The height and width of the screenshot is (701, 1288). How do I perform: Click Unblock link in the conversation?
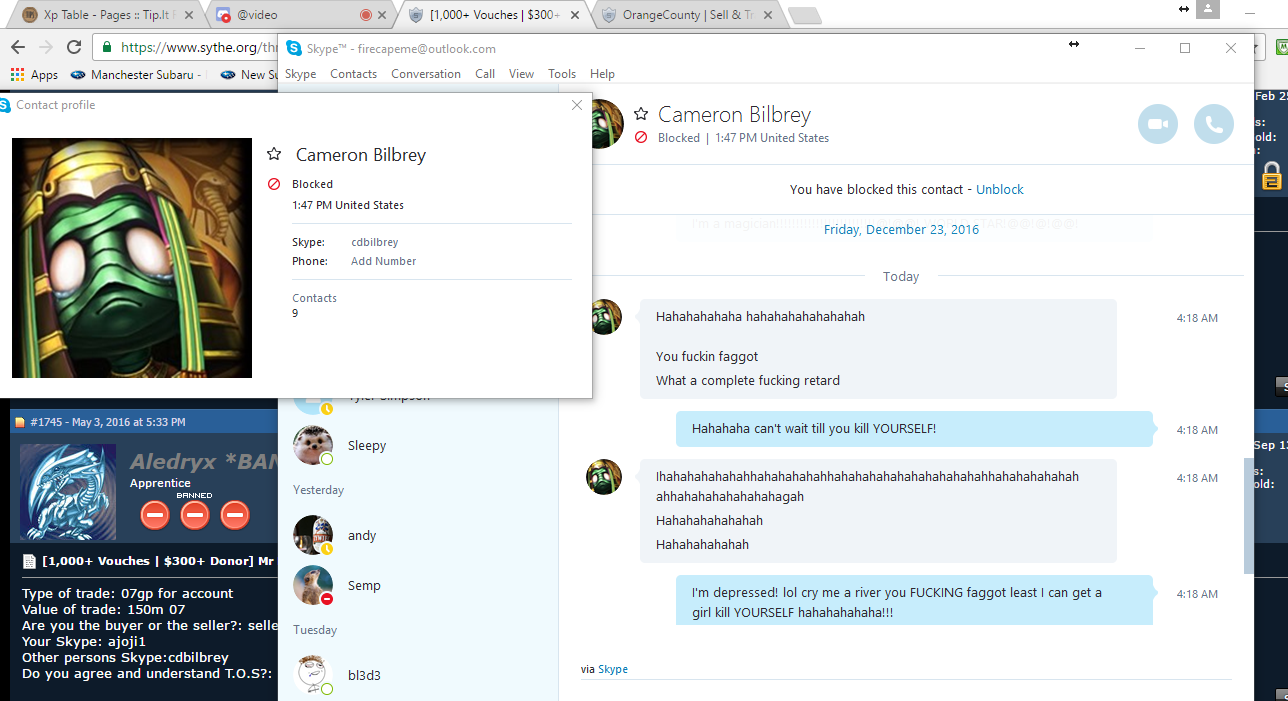click(x=1000, y=189)
